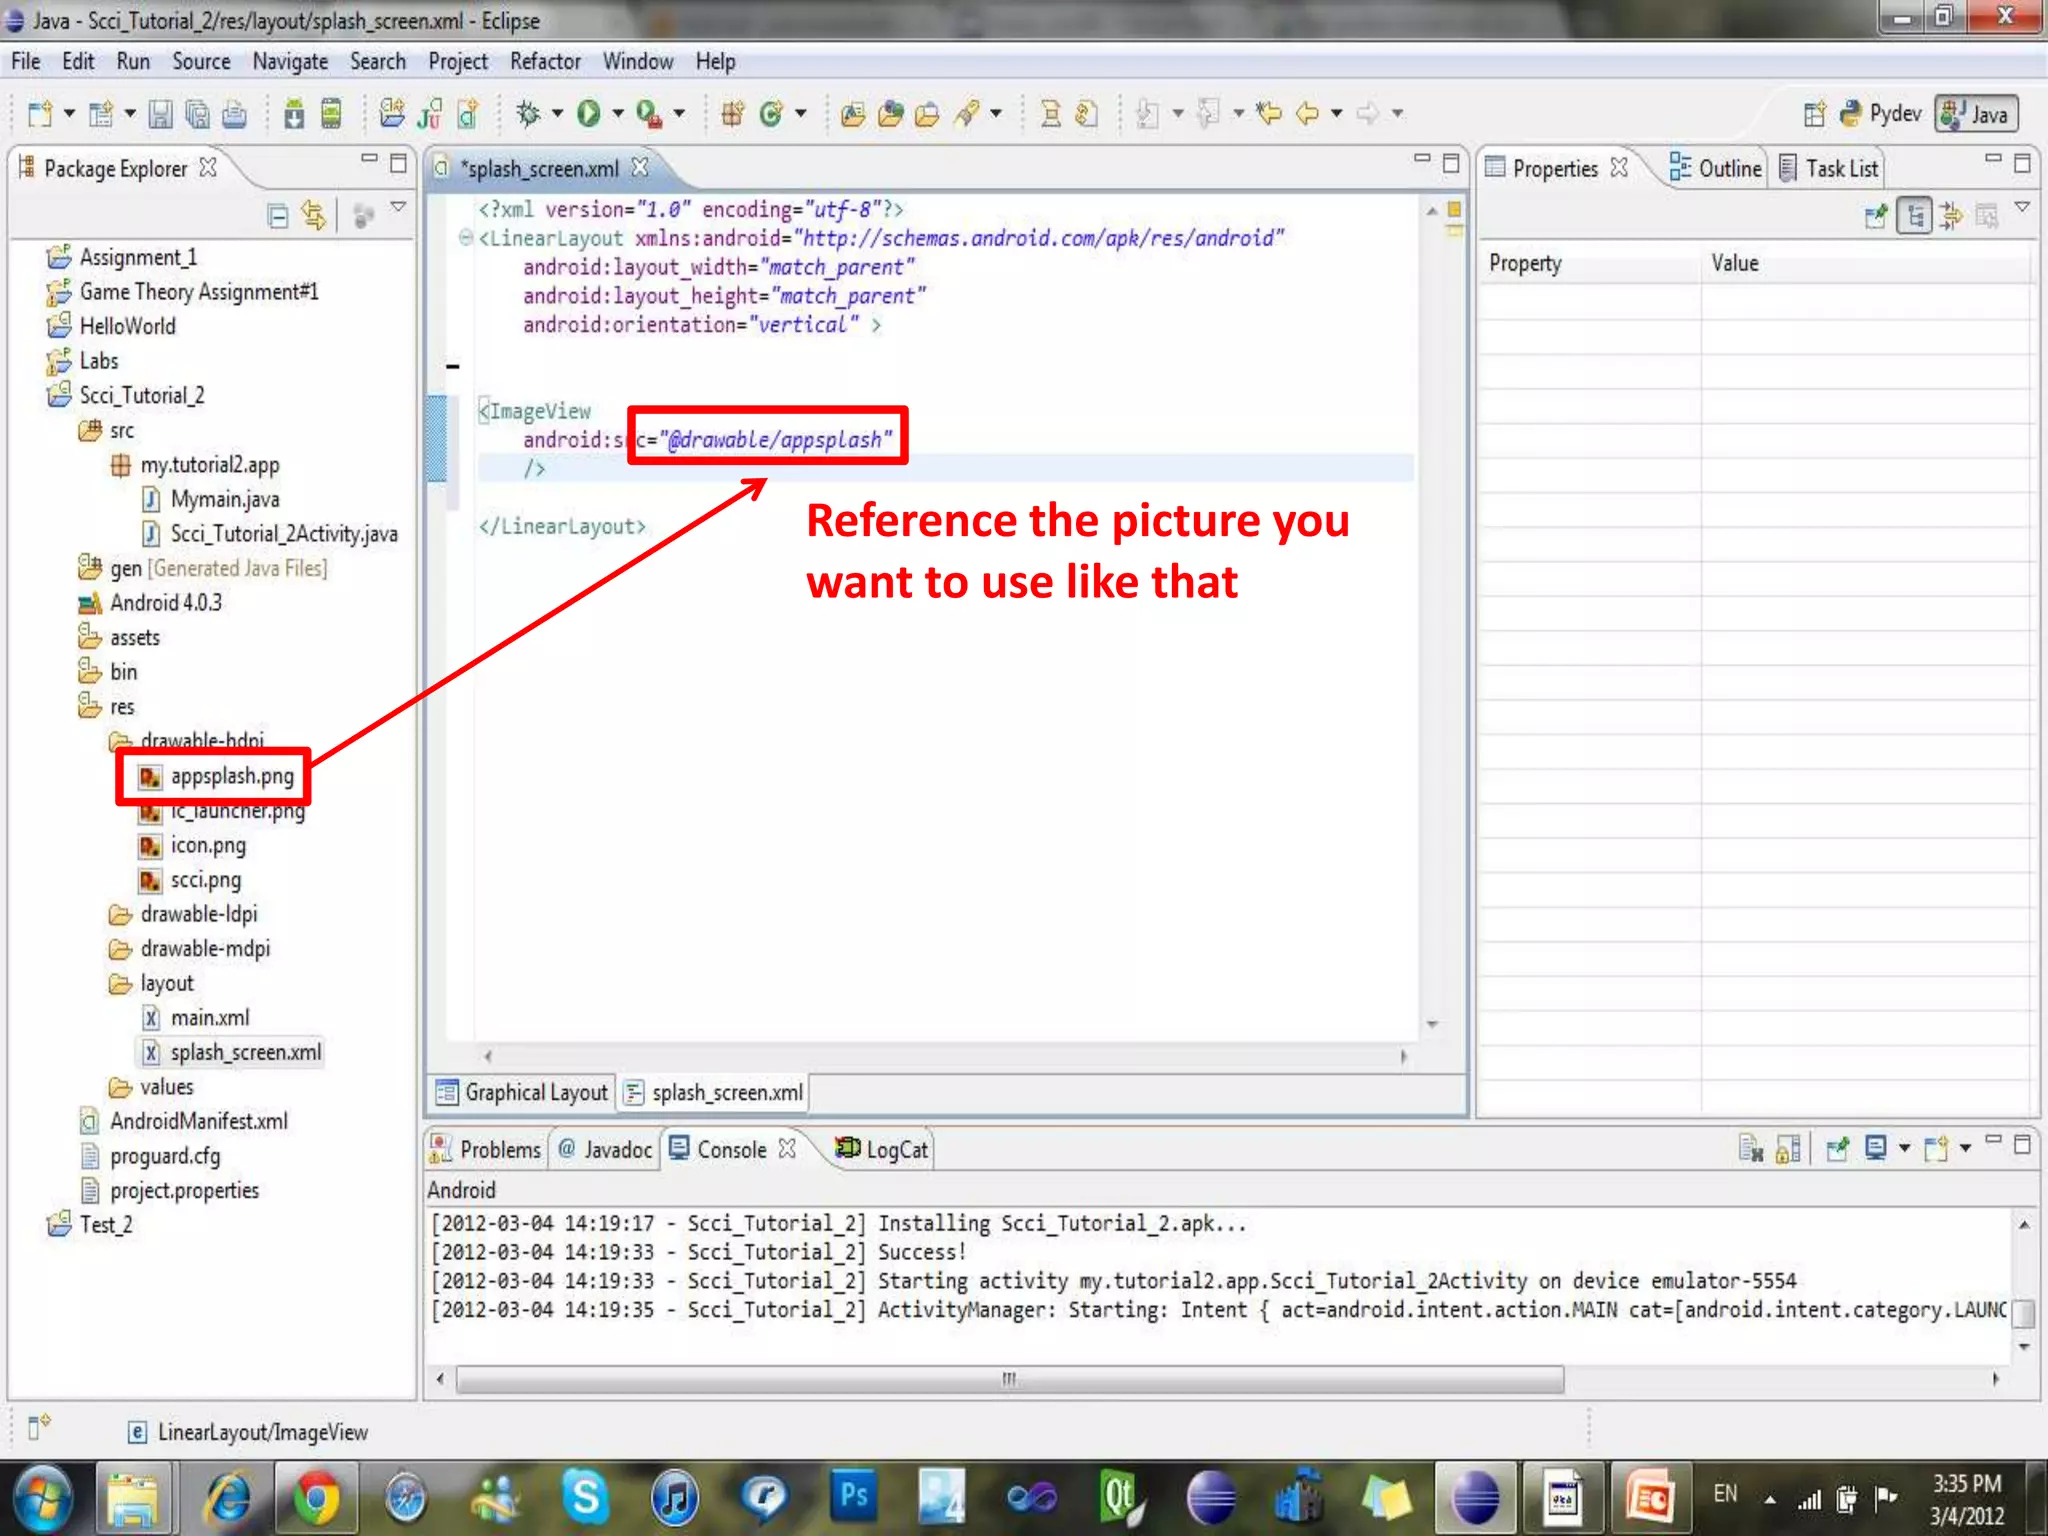This screenshot has height=1536, width=2048.
Task: Open the Navigate menu
Action: (290, 62)
